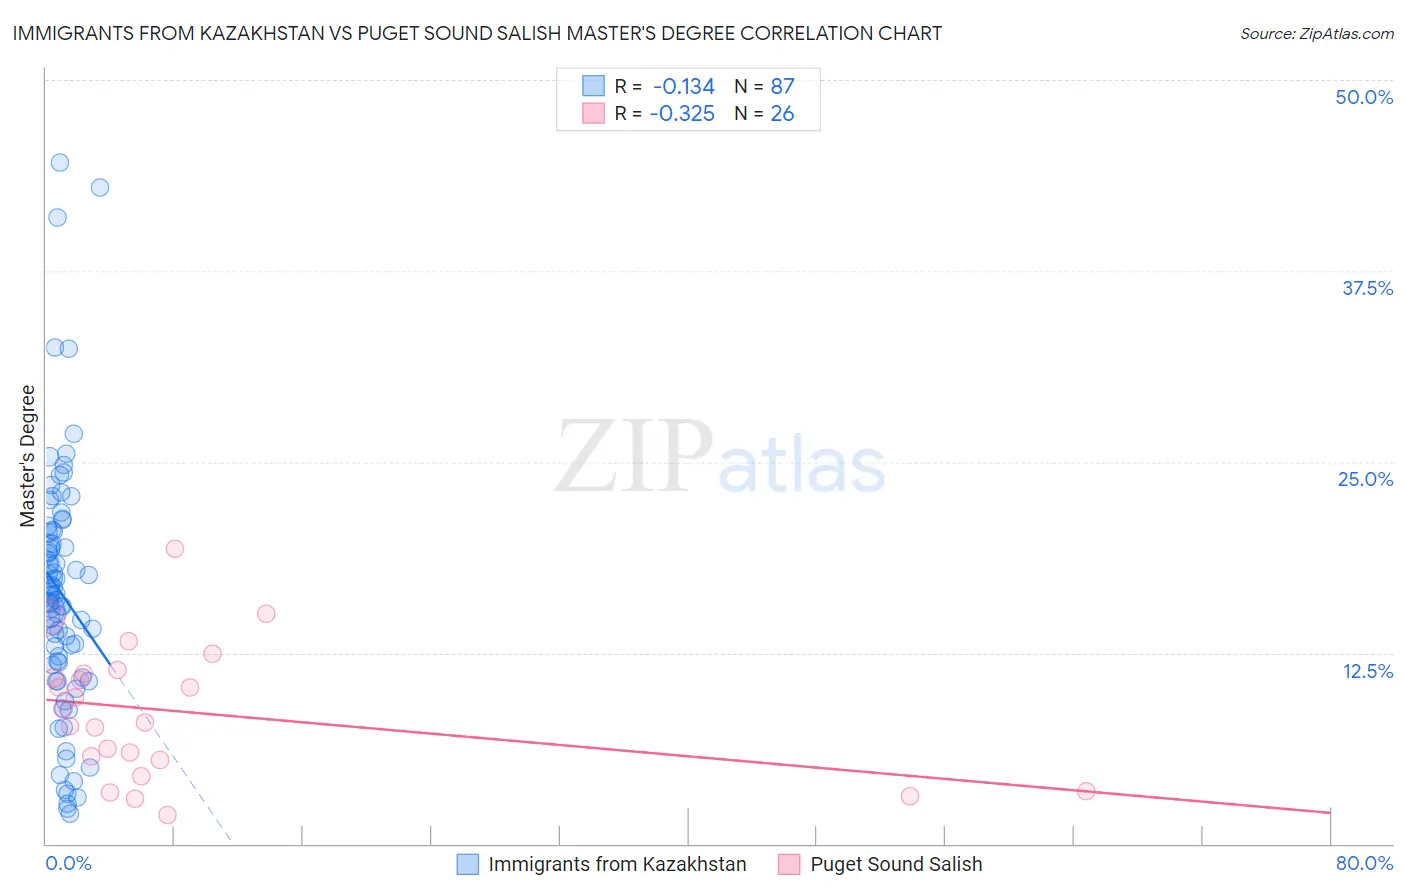Click the blue data point near 43% to the right
Screen dimensions: 1406x892
pos(100,187)
